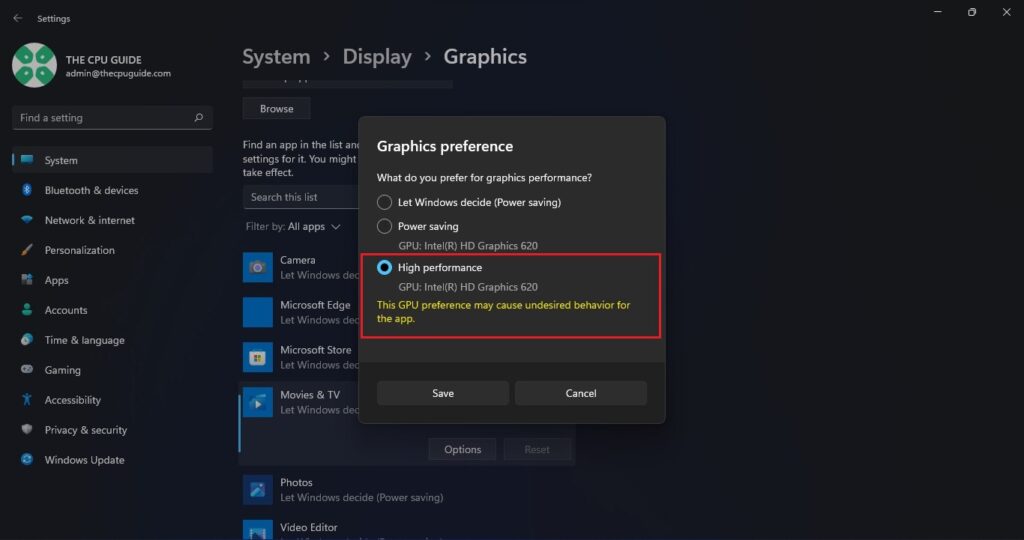Click the Graphics breadcrumb title
The width and height of the screenshot is (1024, 540).
(485, 57)
